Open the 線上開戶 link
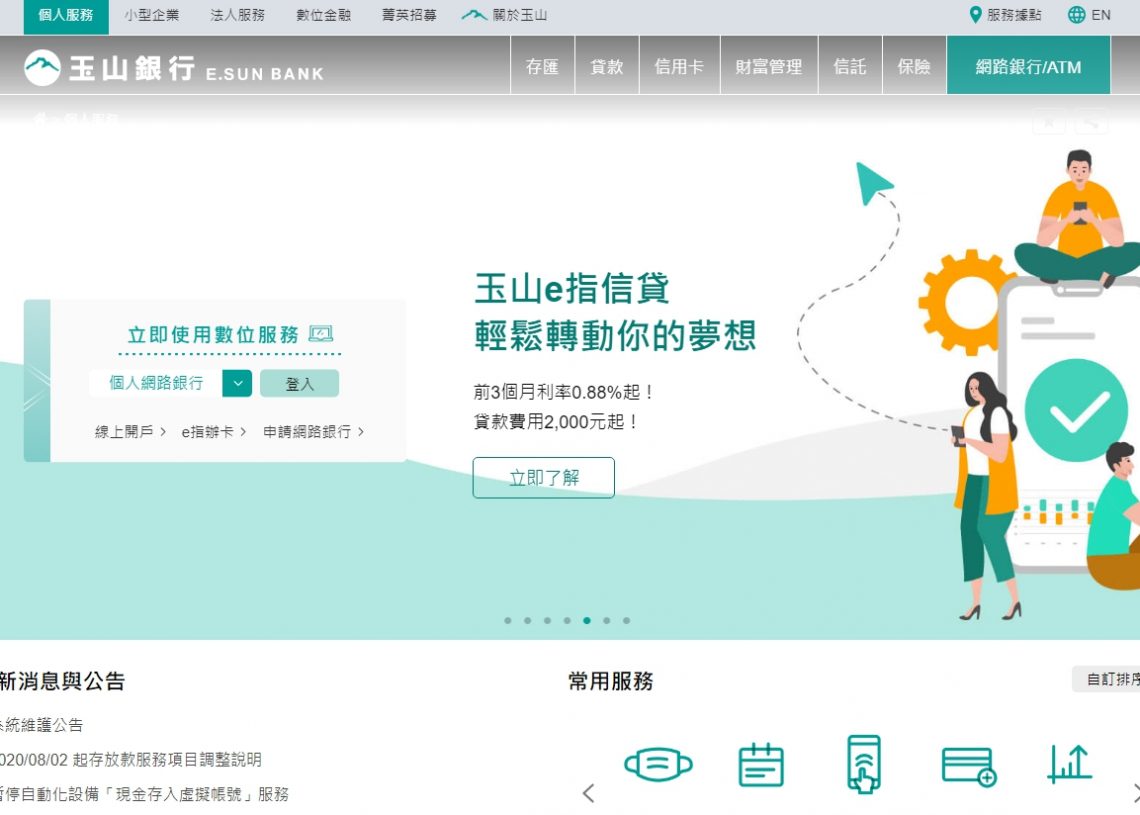 [x=130, y=432]
